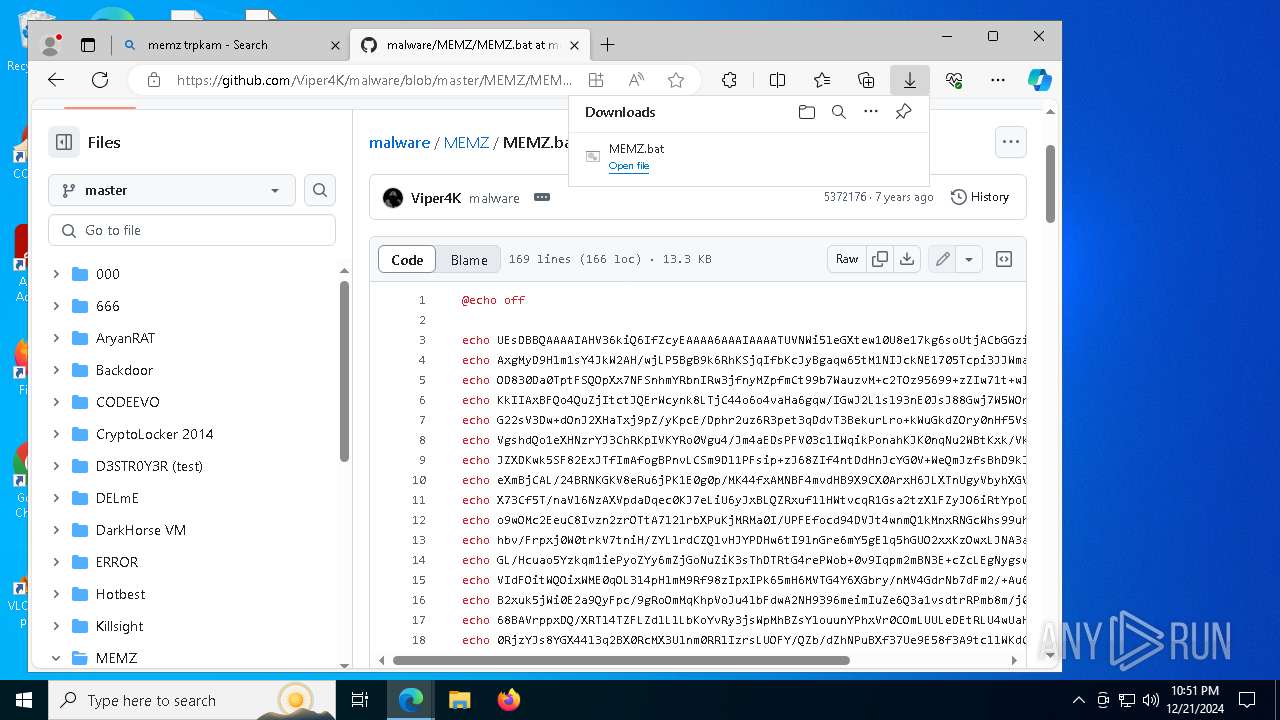Viewport: 1280px width, 720px height.
Task: Add this page to favorites star
Action: coord(676,80)
